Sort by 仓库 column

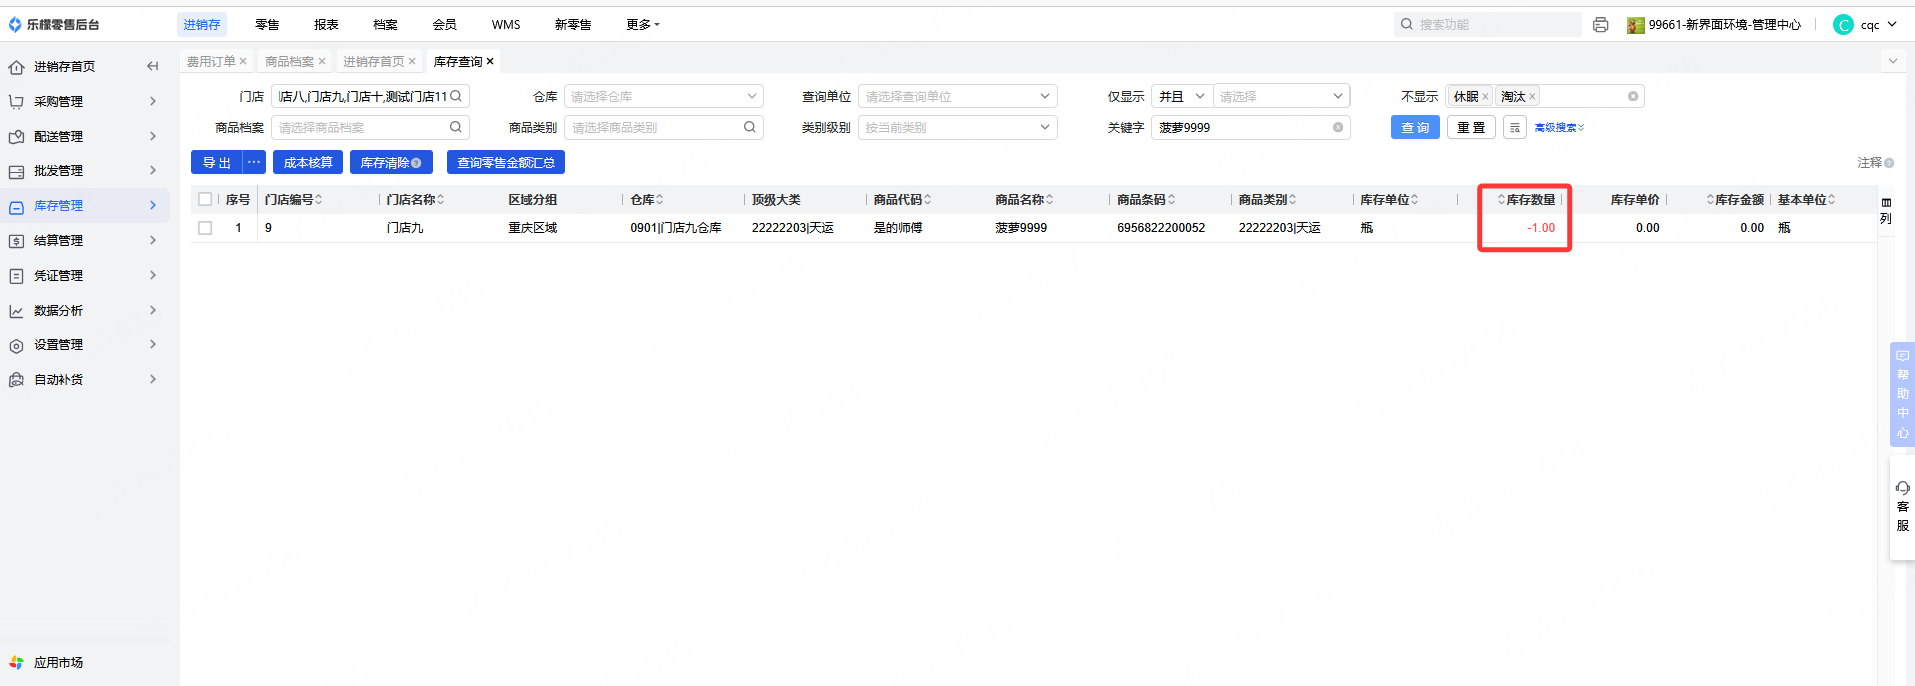pyautogui.click(x=659, y=200)
